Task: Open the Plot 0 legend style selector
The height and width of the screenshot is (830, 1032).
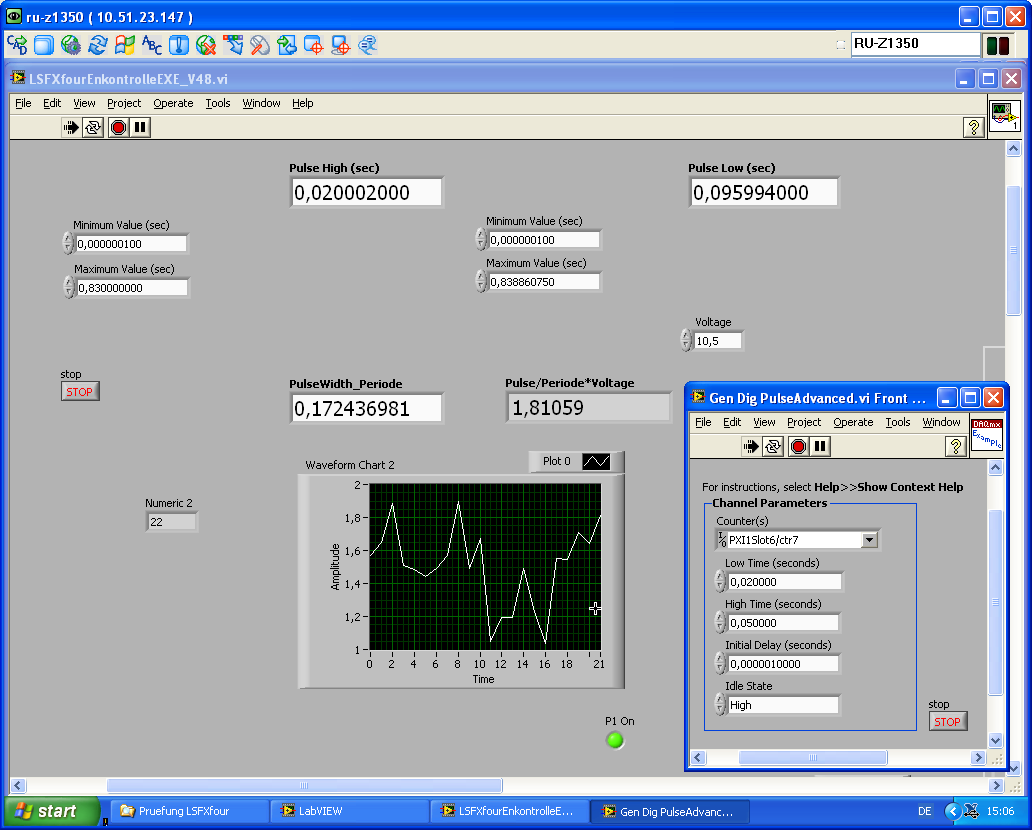Action: [597, 462]
